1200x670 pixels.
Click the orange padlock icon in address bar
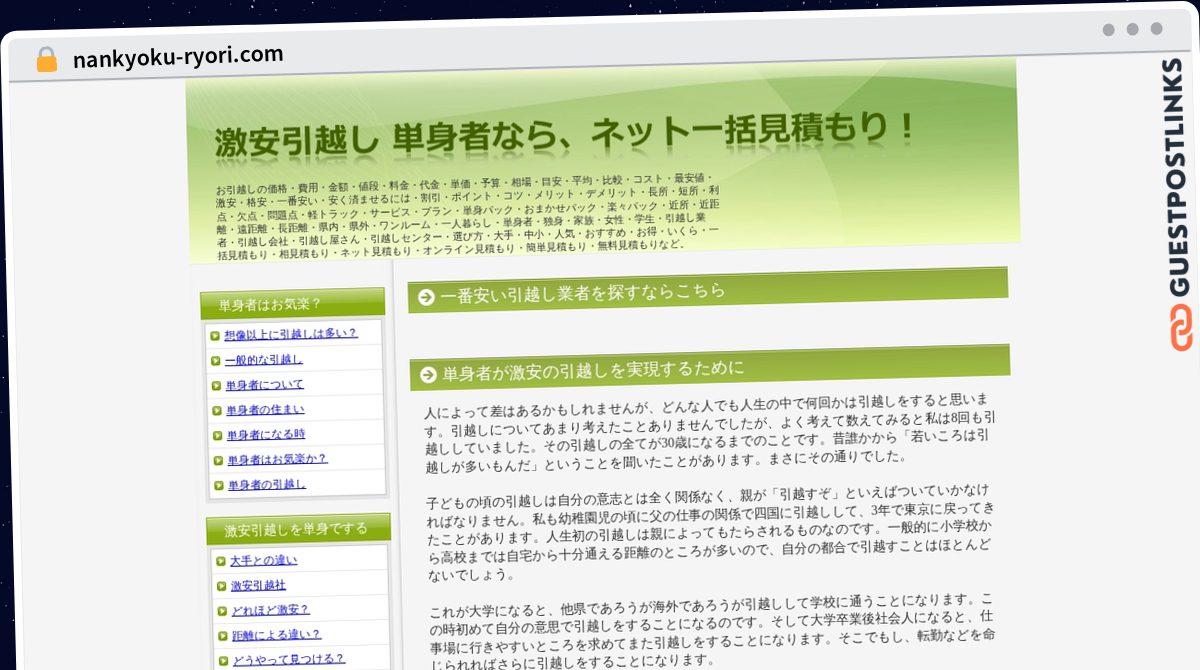[47, 60]
